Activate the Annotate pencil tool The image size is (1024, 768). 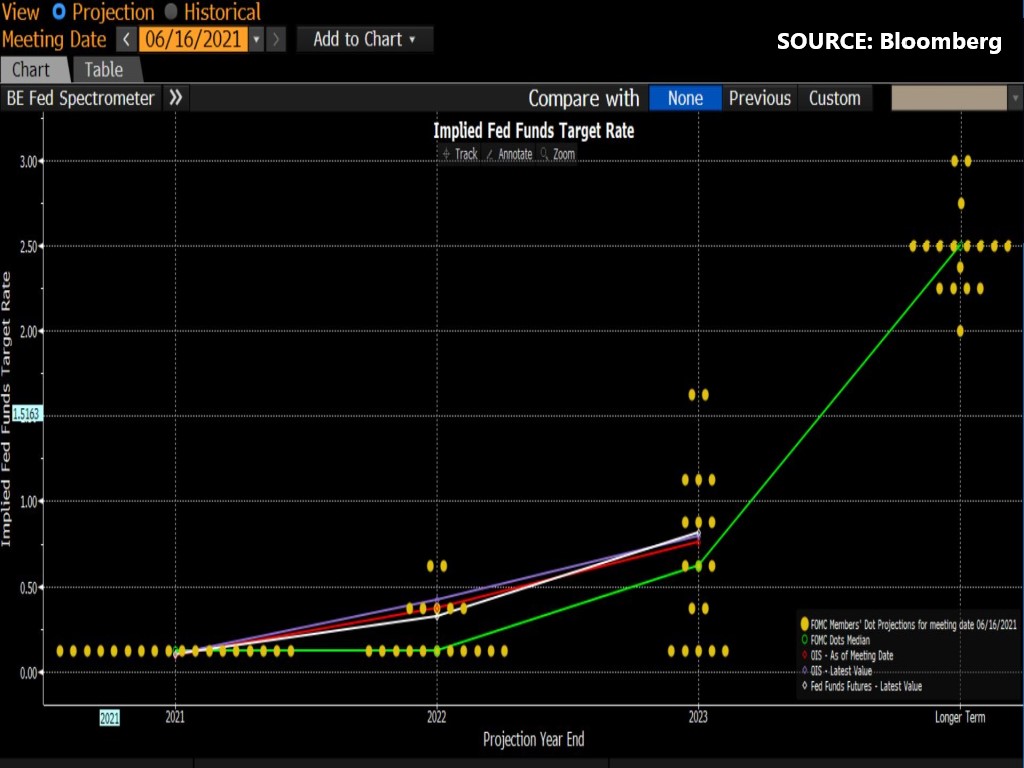(509, 154)
